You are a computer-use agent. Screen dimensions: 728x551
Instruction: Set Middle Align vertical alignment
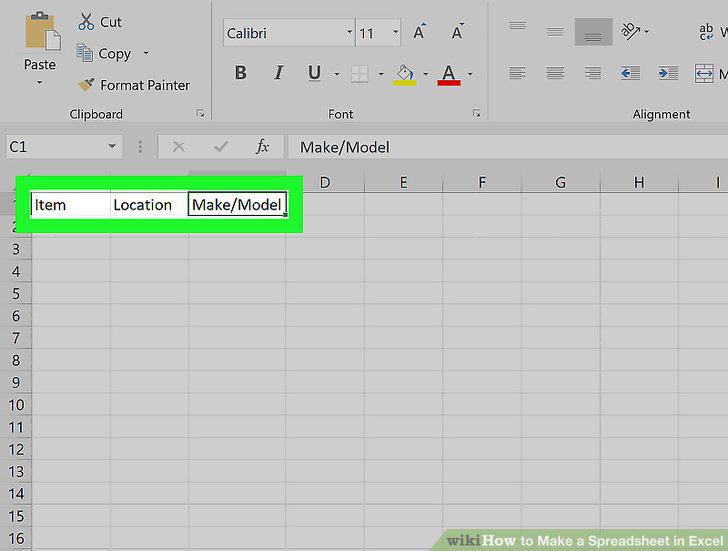click(555, 32)
